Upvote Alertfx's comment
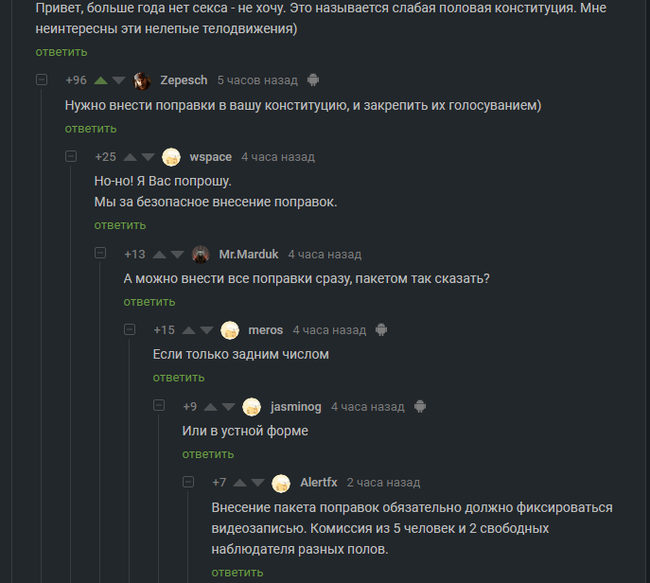The height and width of the screenshot is (583, 650). click(x=239, y=483)
